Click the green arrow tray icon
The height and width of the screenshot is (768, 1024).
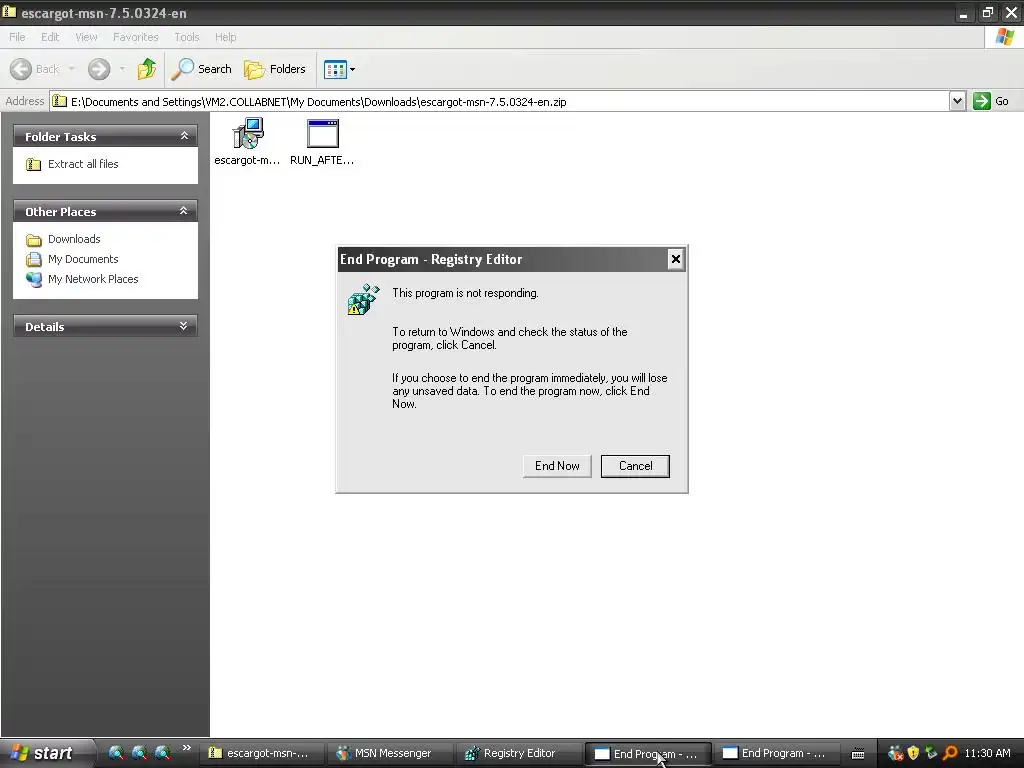(931, 753)
